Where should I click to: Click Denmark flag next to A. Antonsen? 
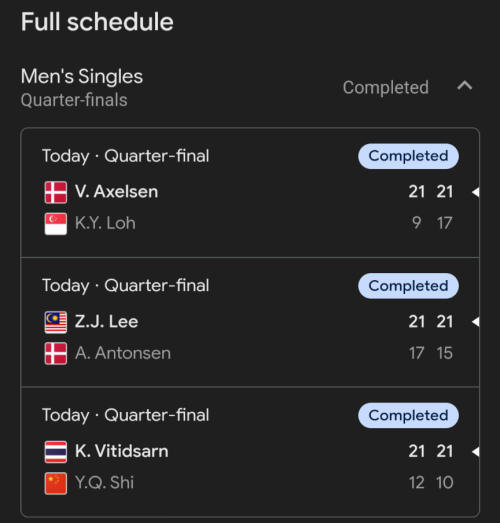[56, 354]
